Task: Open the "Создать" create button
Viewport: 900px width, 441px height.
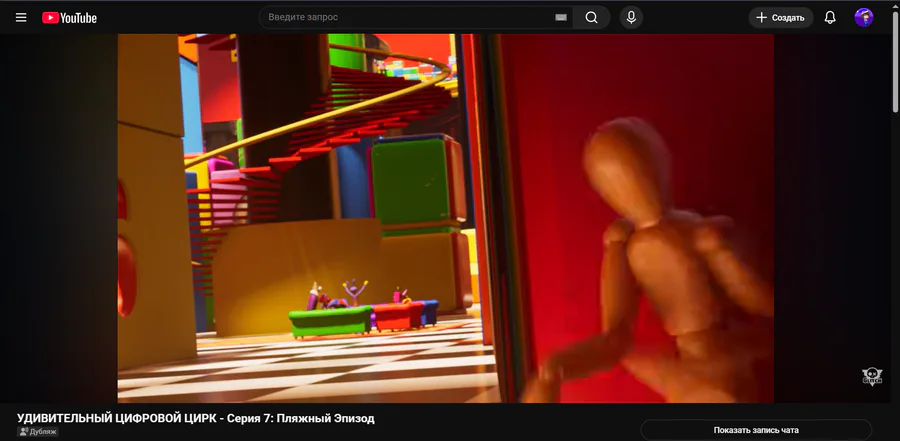Action: (x=781, y=18)
